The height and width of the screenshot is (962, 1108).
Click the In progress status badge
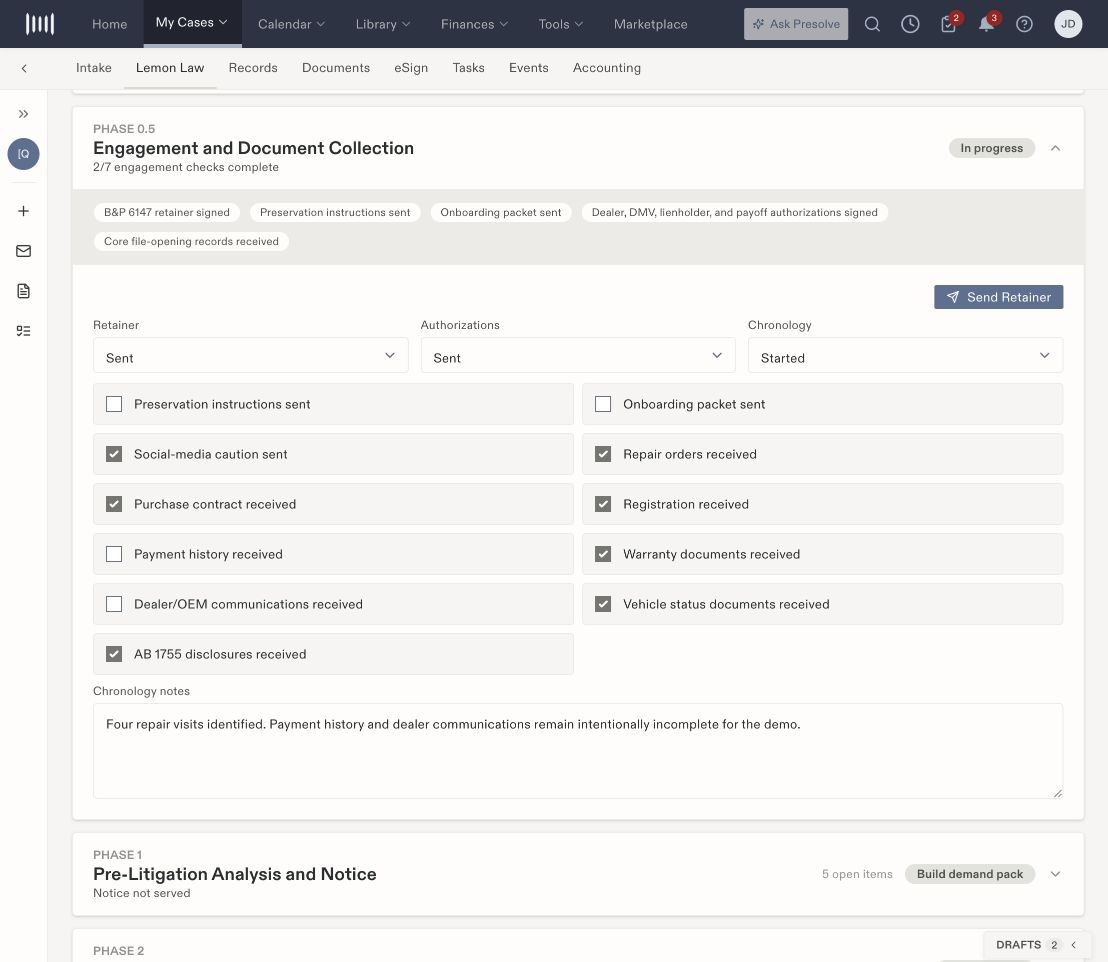coord(991,148)
